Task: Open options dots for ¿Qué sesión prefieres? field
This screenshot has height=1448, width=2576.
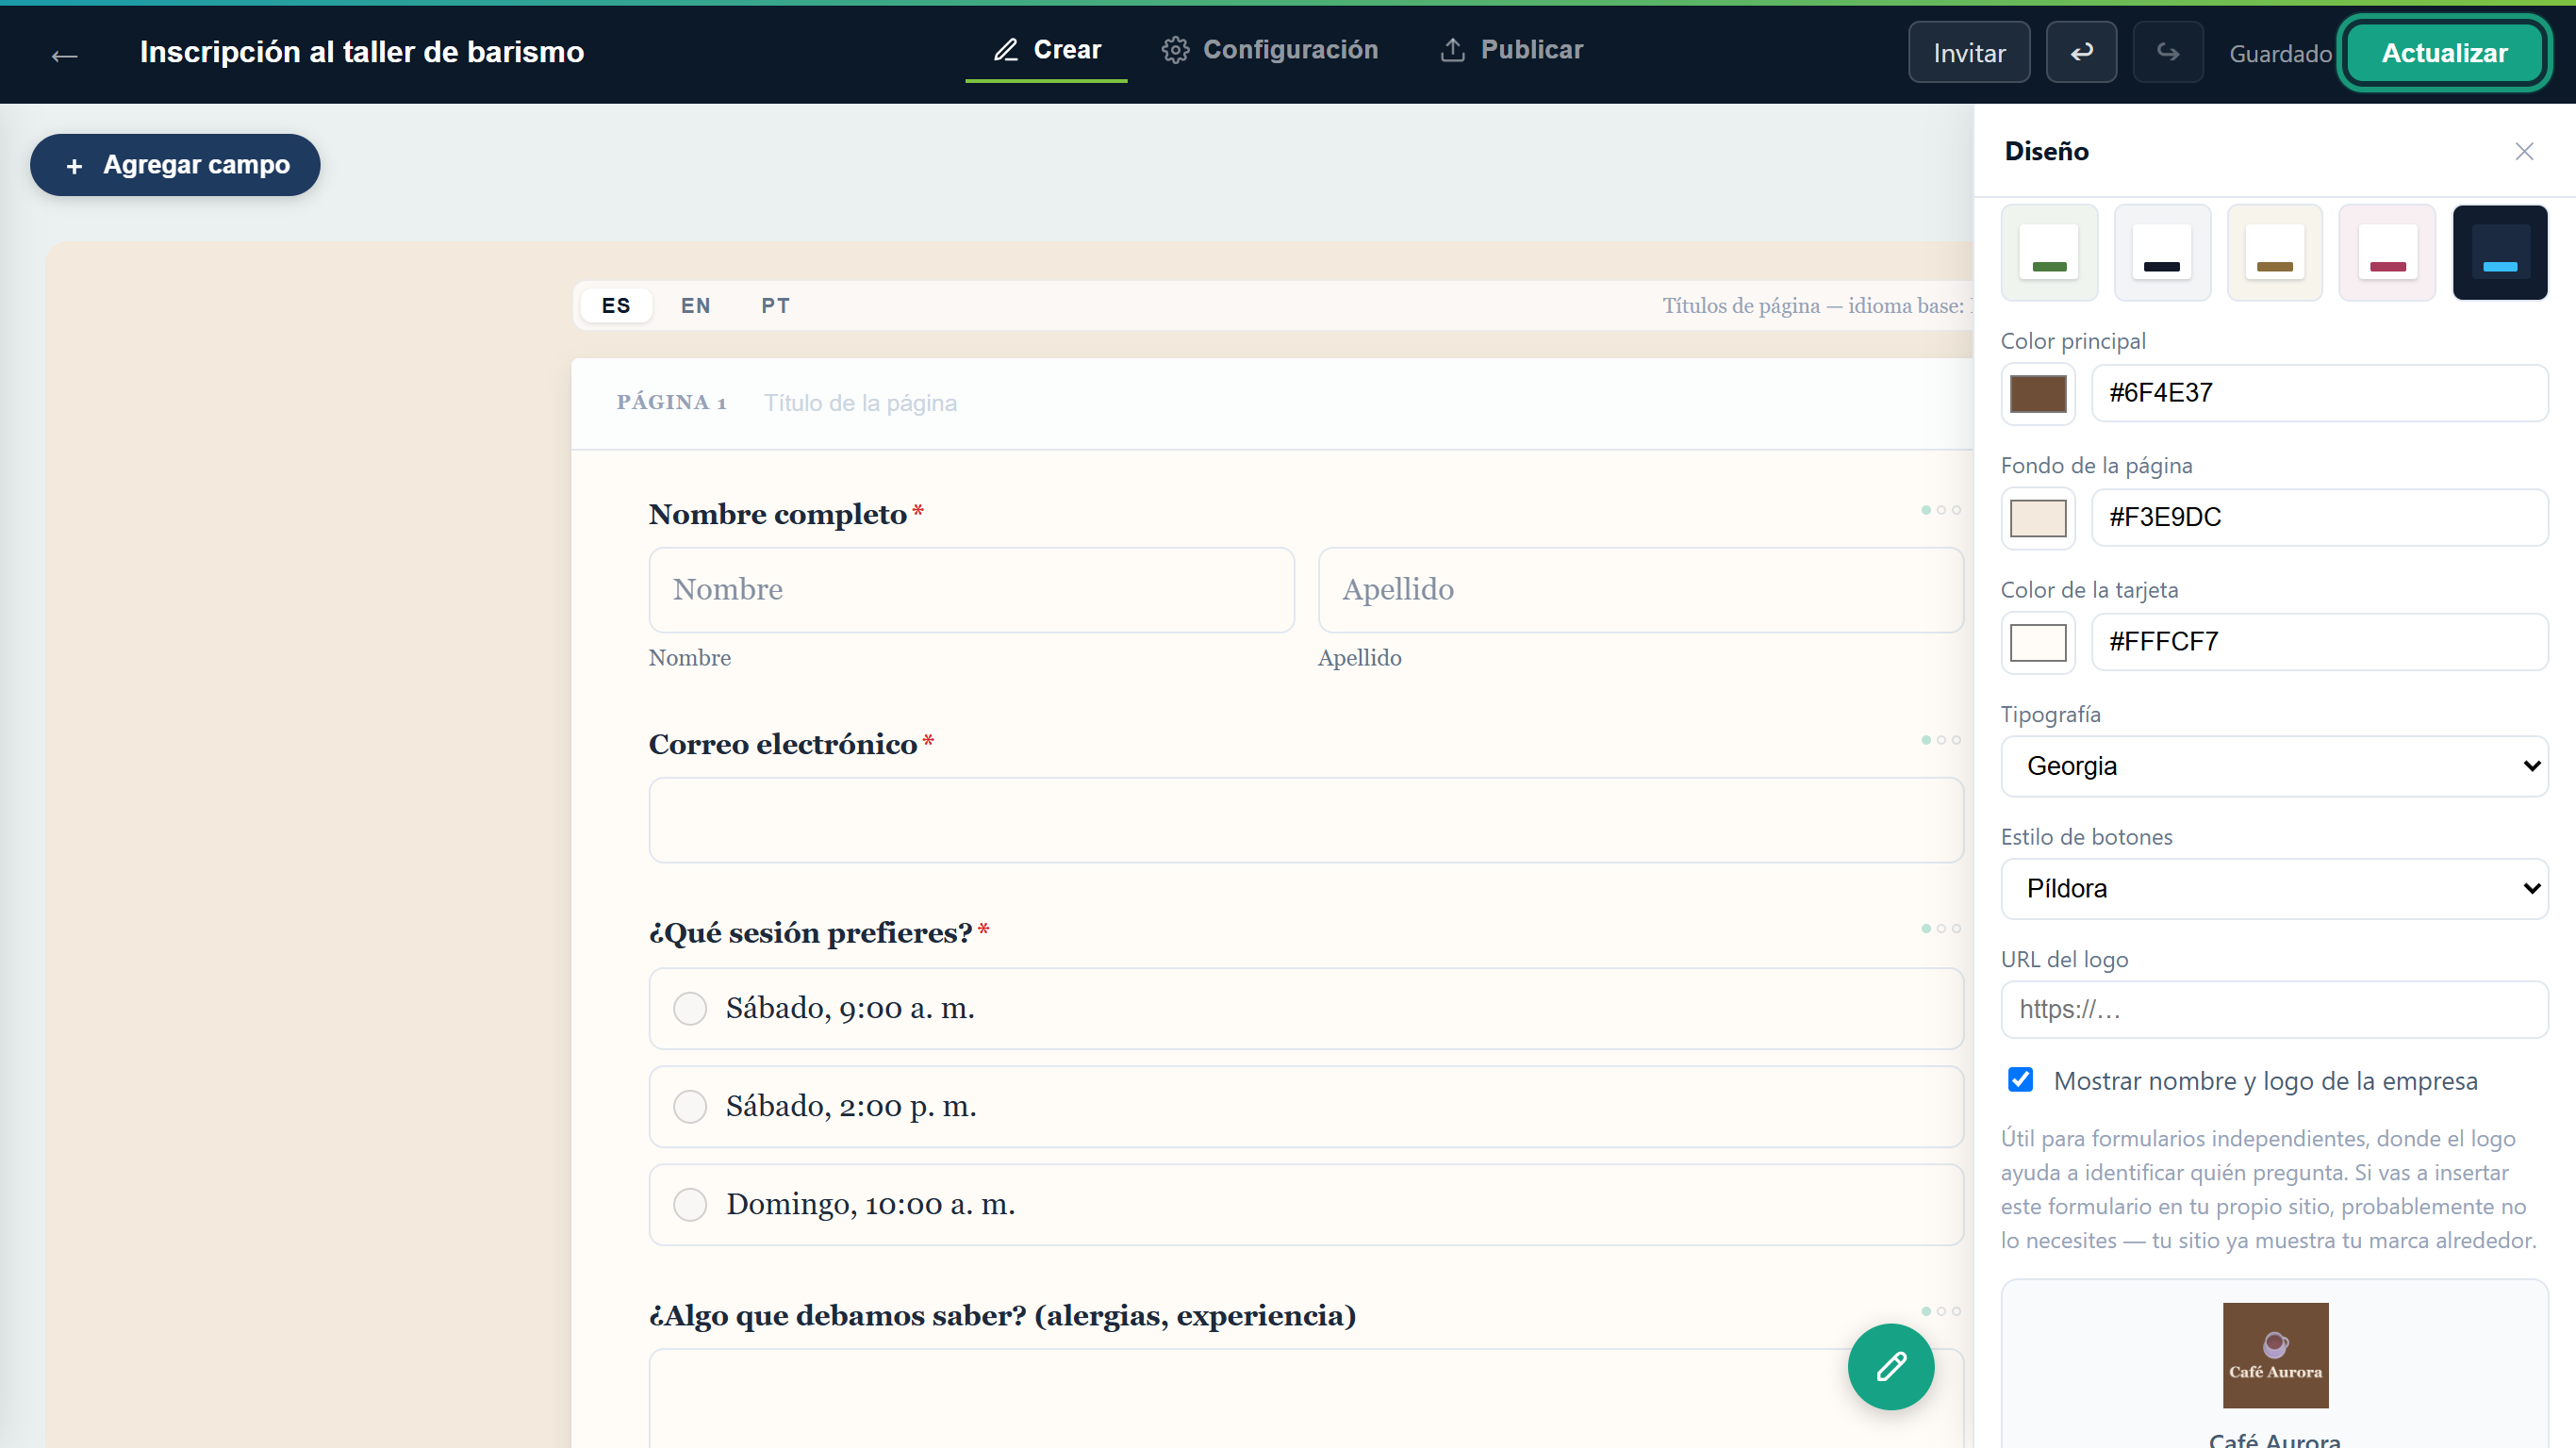Action: pyautogui.click(x=1940, y=928)
